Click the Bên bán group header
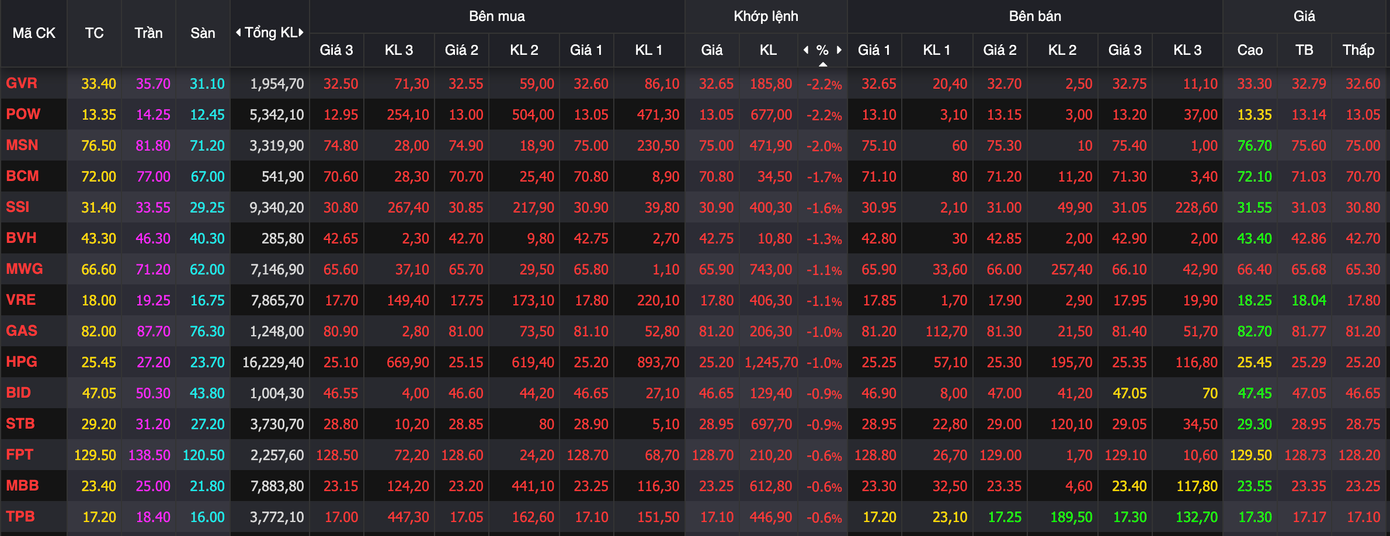The width and height of the screenshot is (1390, 536). tap(1034, 16)
